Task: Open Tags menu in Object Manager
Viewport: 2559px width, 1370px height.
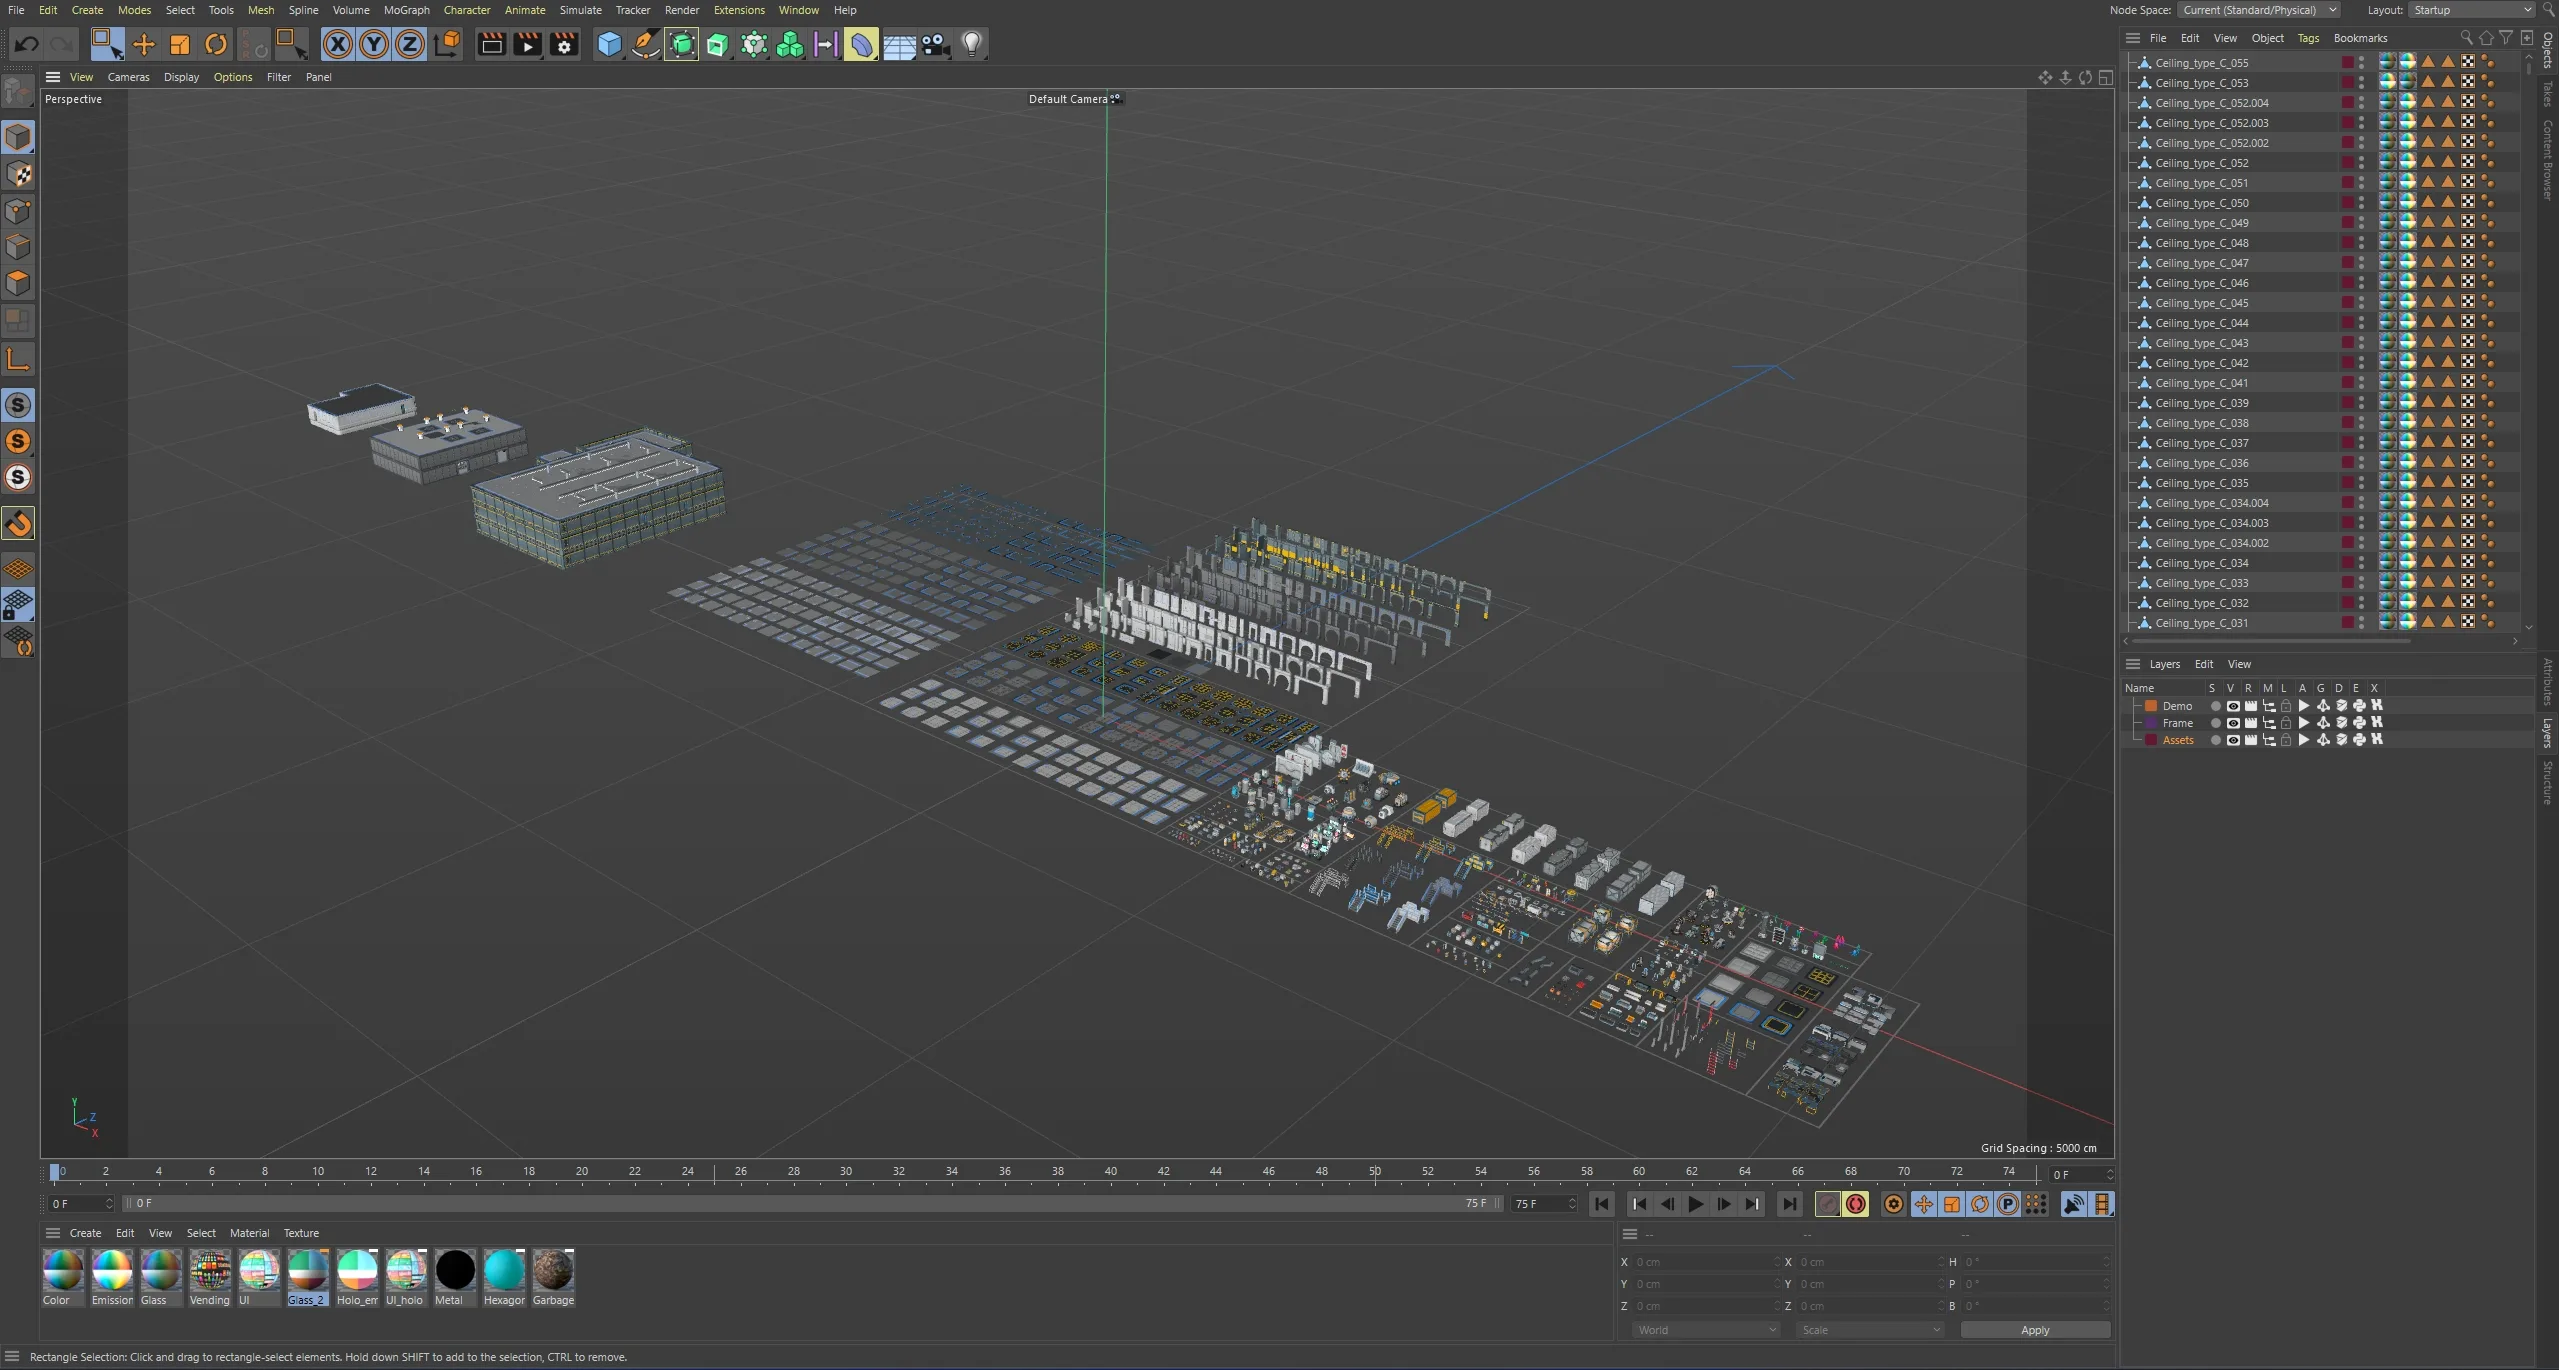Action: [2308, 38]
